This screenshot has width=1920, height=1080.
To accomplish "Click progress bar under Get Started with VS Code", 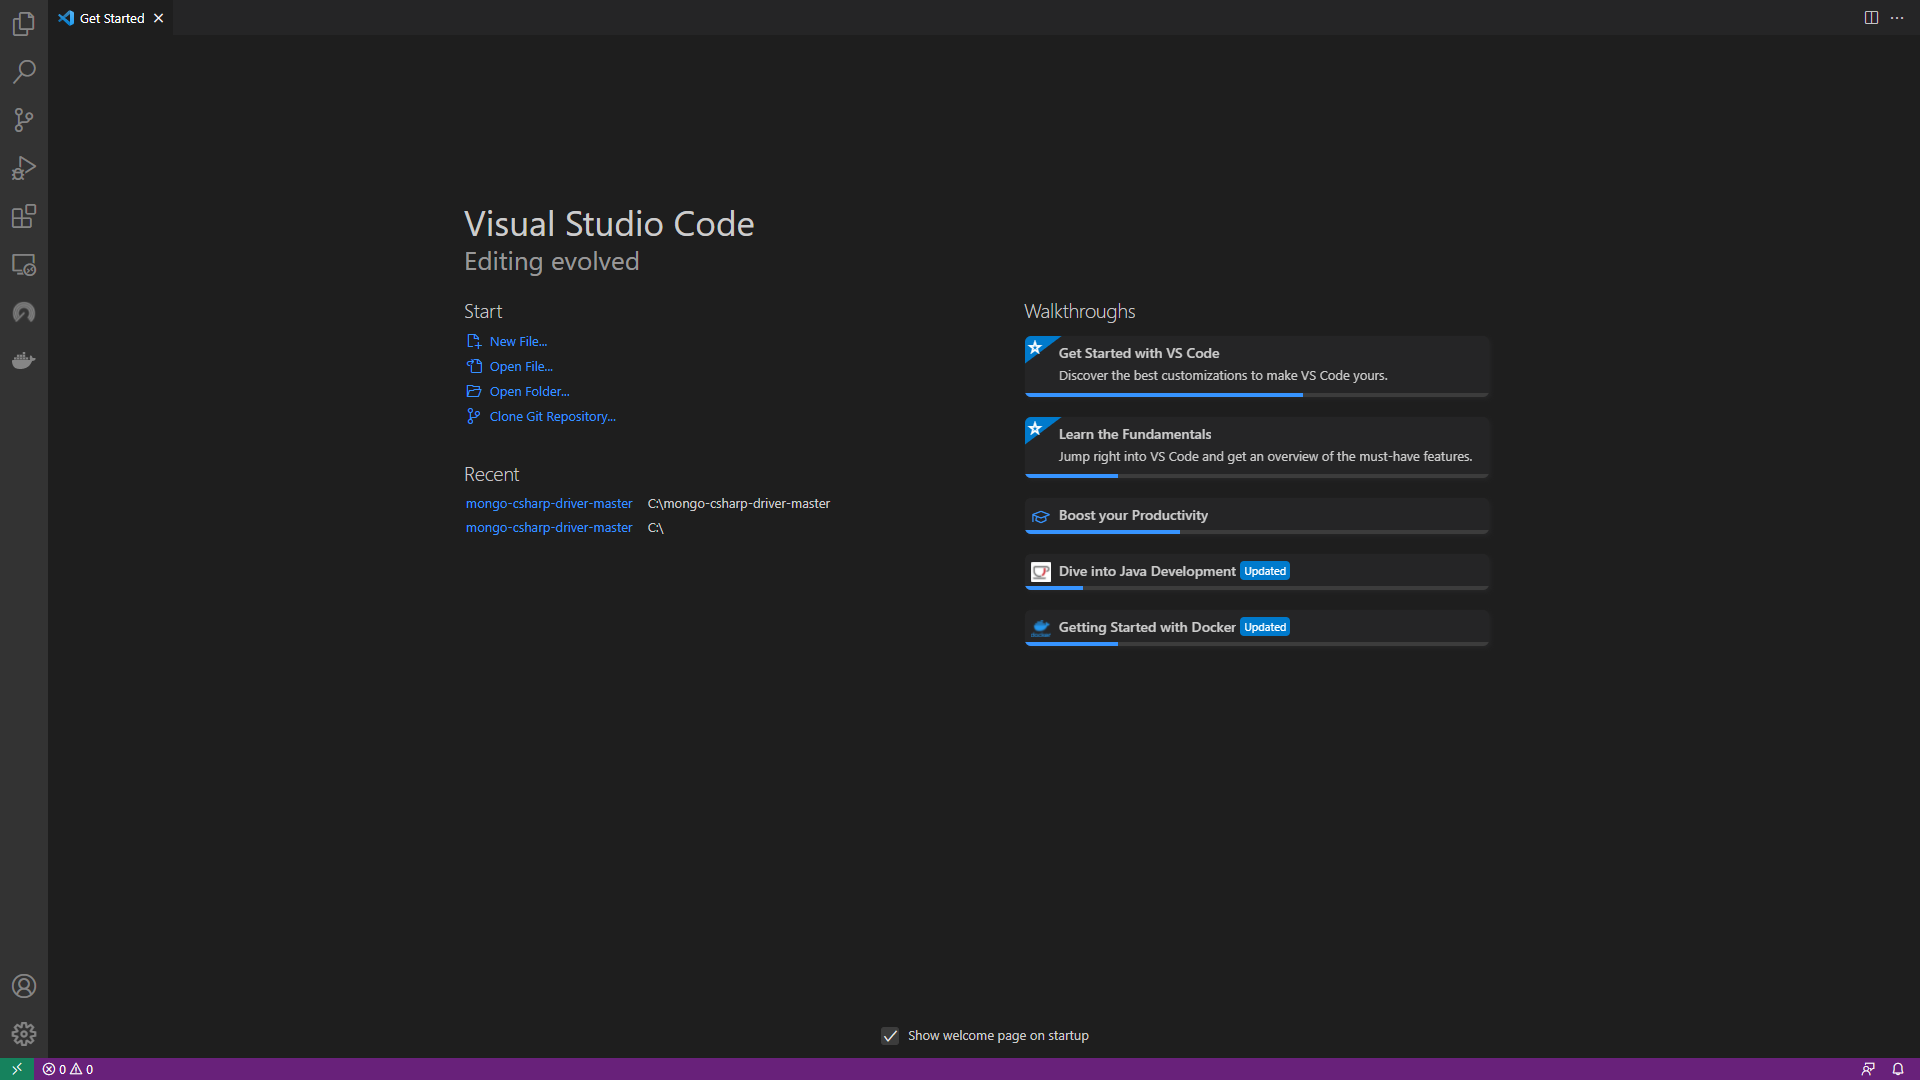I will click(1257, 395).
